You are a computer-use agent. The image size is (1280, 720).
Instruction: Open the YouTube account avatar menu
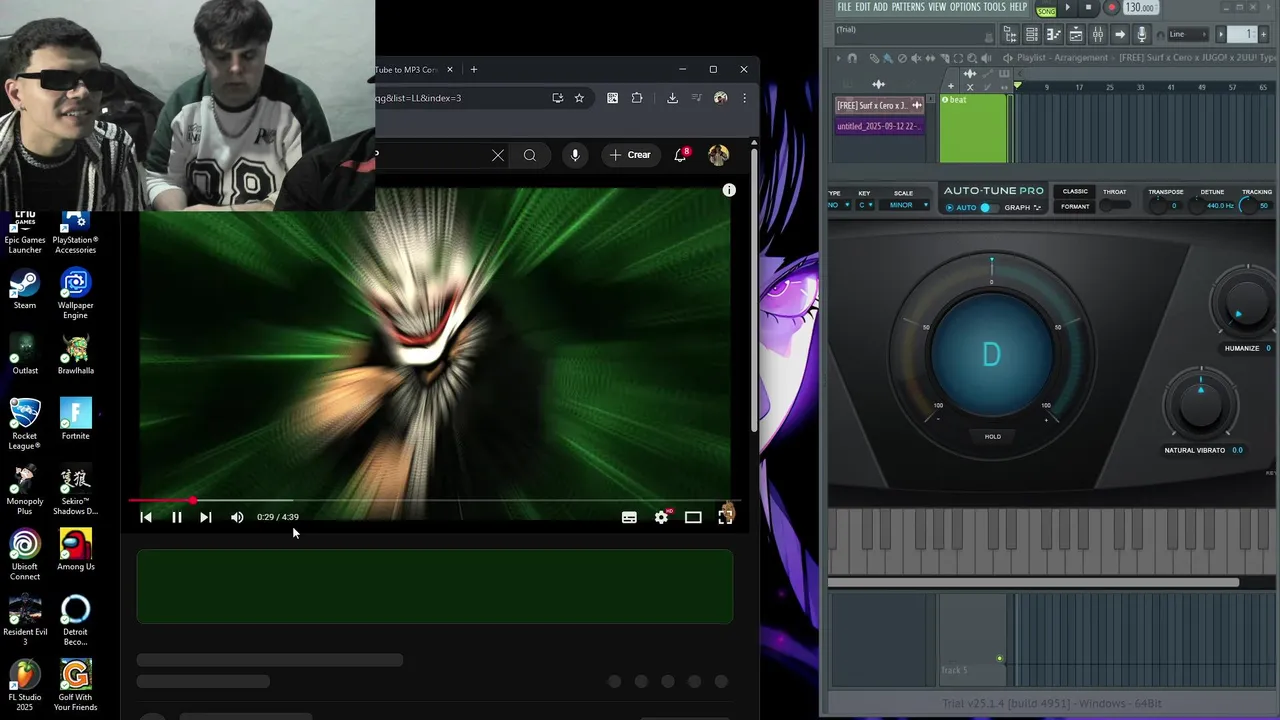click(x=718, y=155)
